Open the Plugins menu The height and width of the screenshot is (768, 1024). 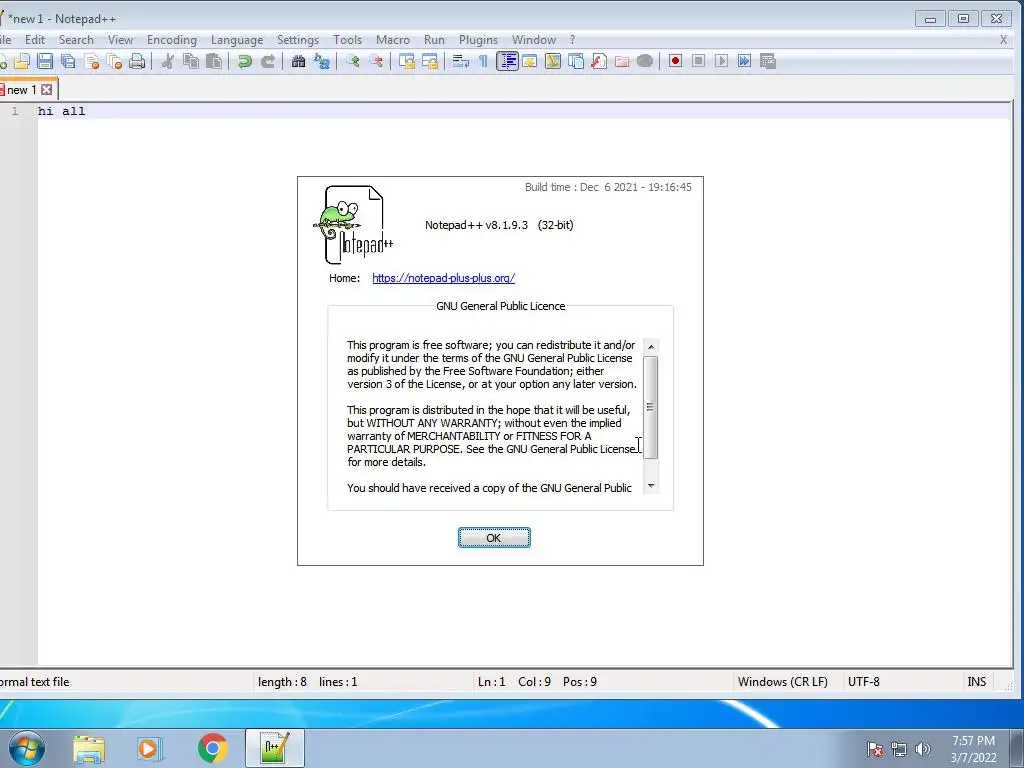coord(478,40)
